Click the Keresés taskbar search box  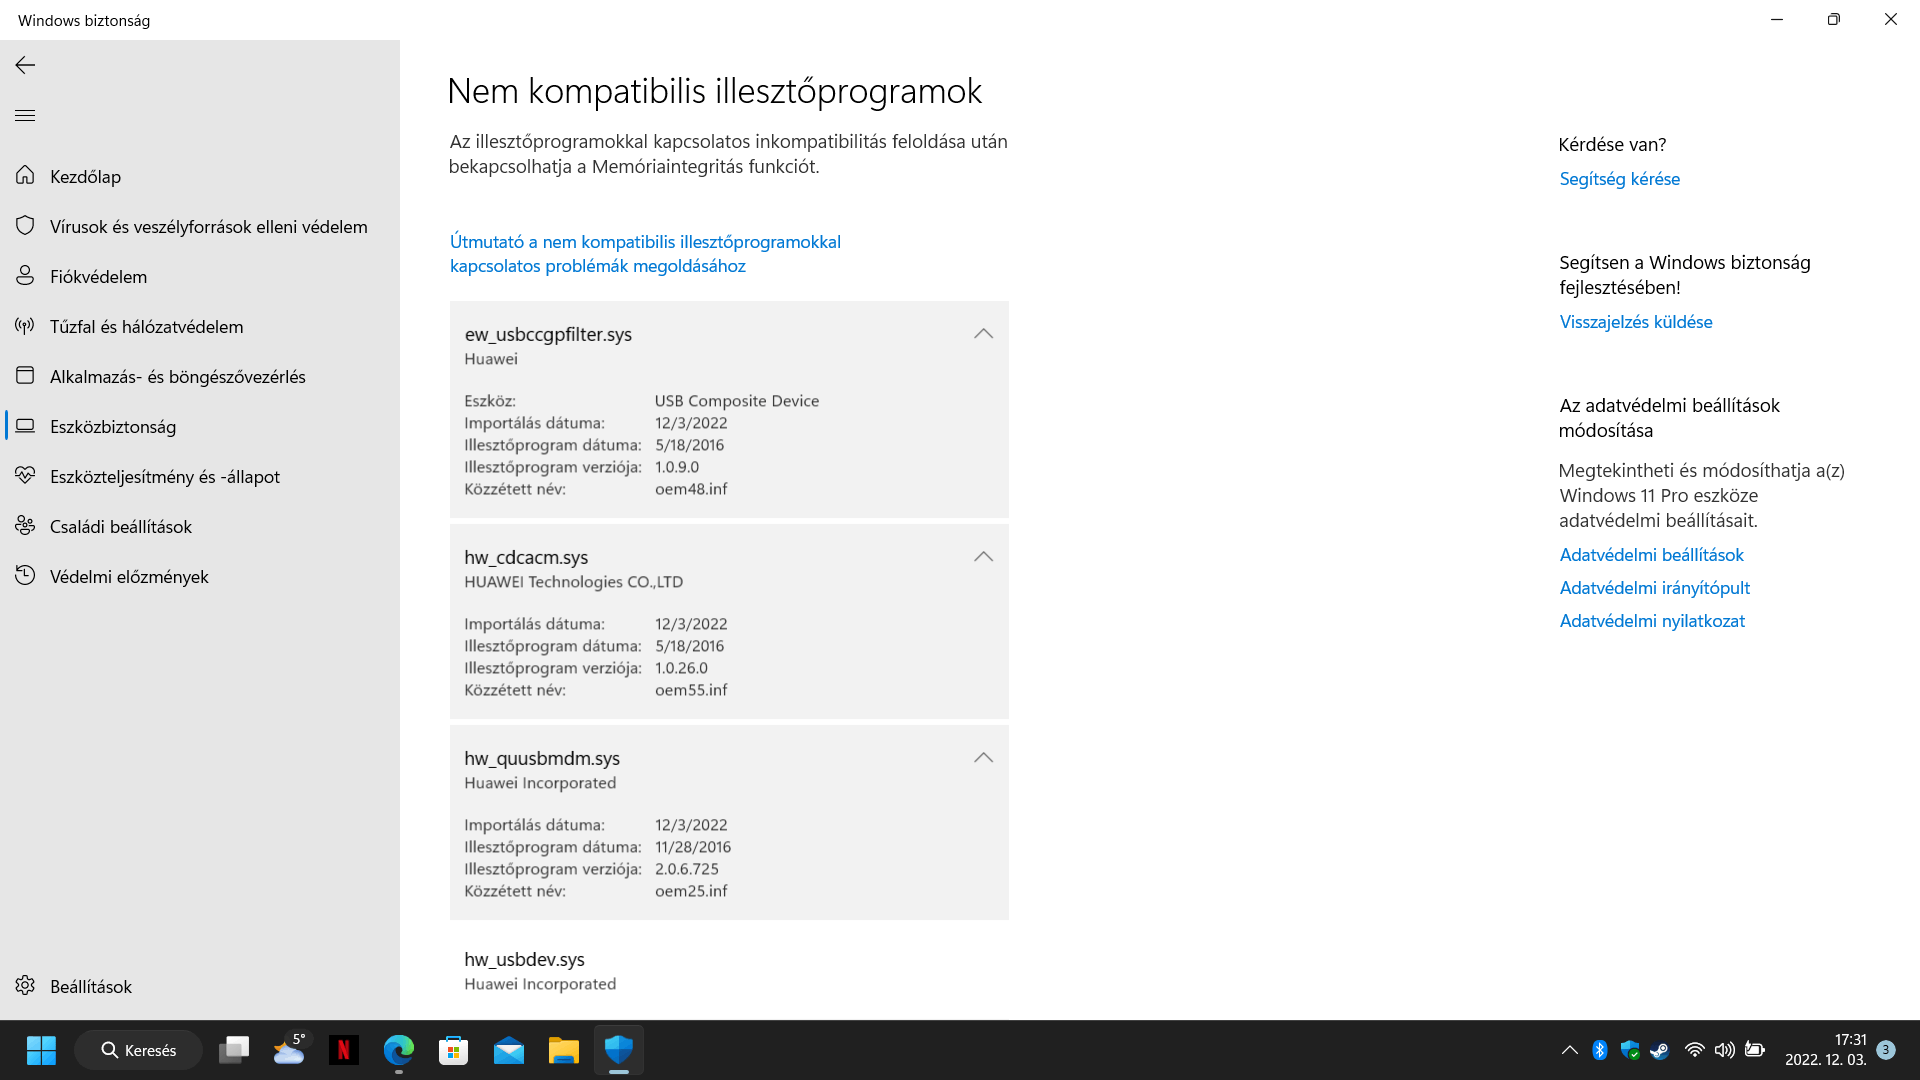[138, 1050]
